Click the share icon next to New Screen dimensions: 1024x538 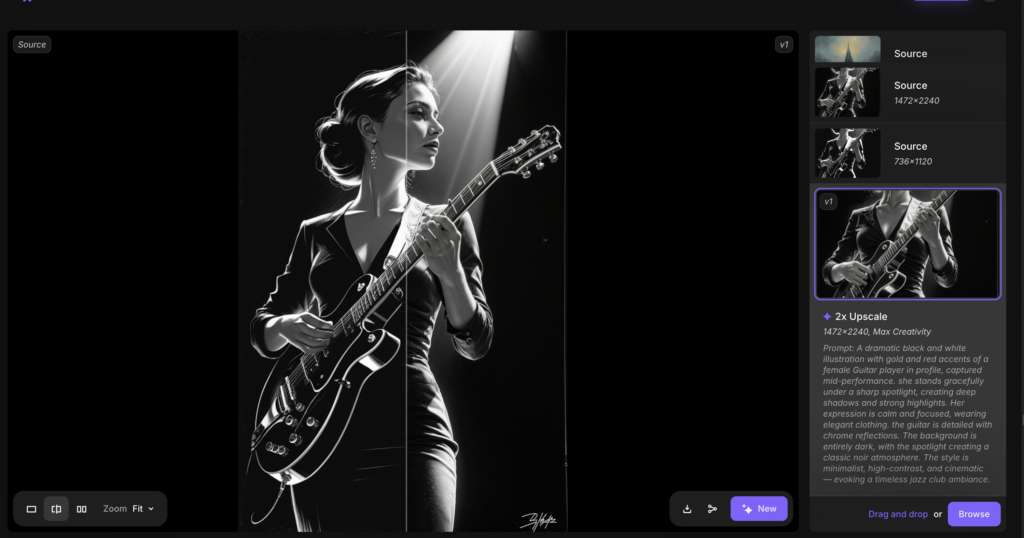pyautogui.click(x=712, y=509)
